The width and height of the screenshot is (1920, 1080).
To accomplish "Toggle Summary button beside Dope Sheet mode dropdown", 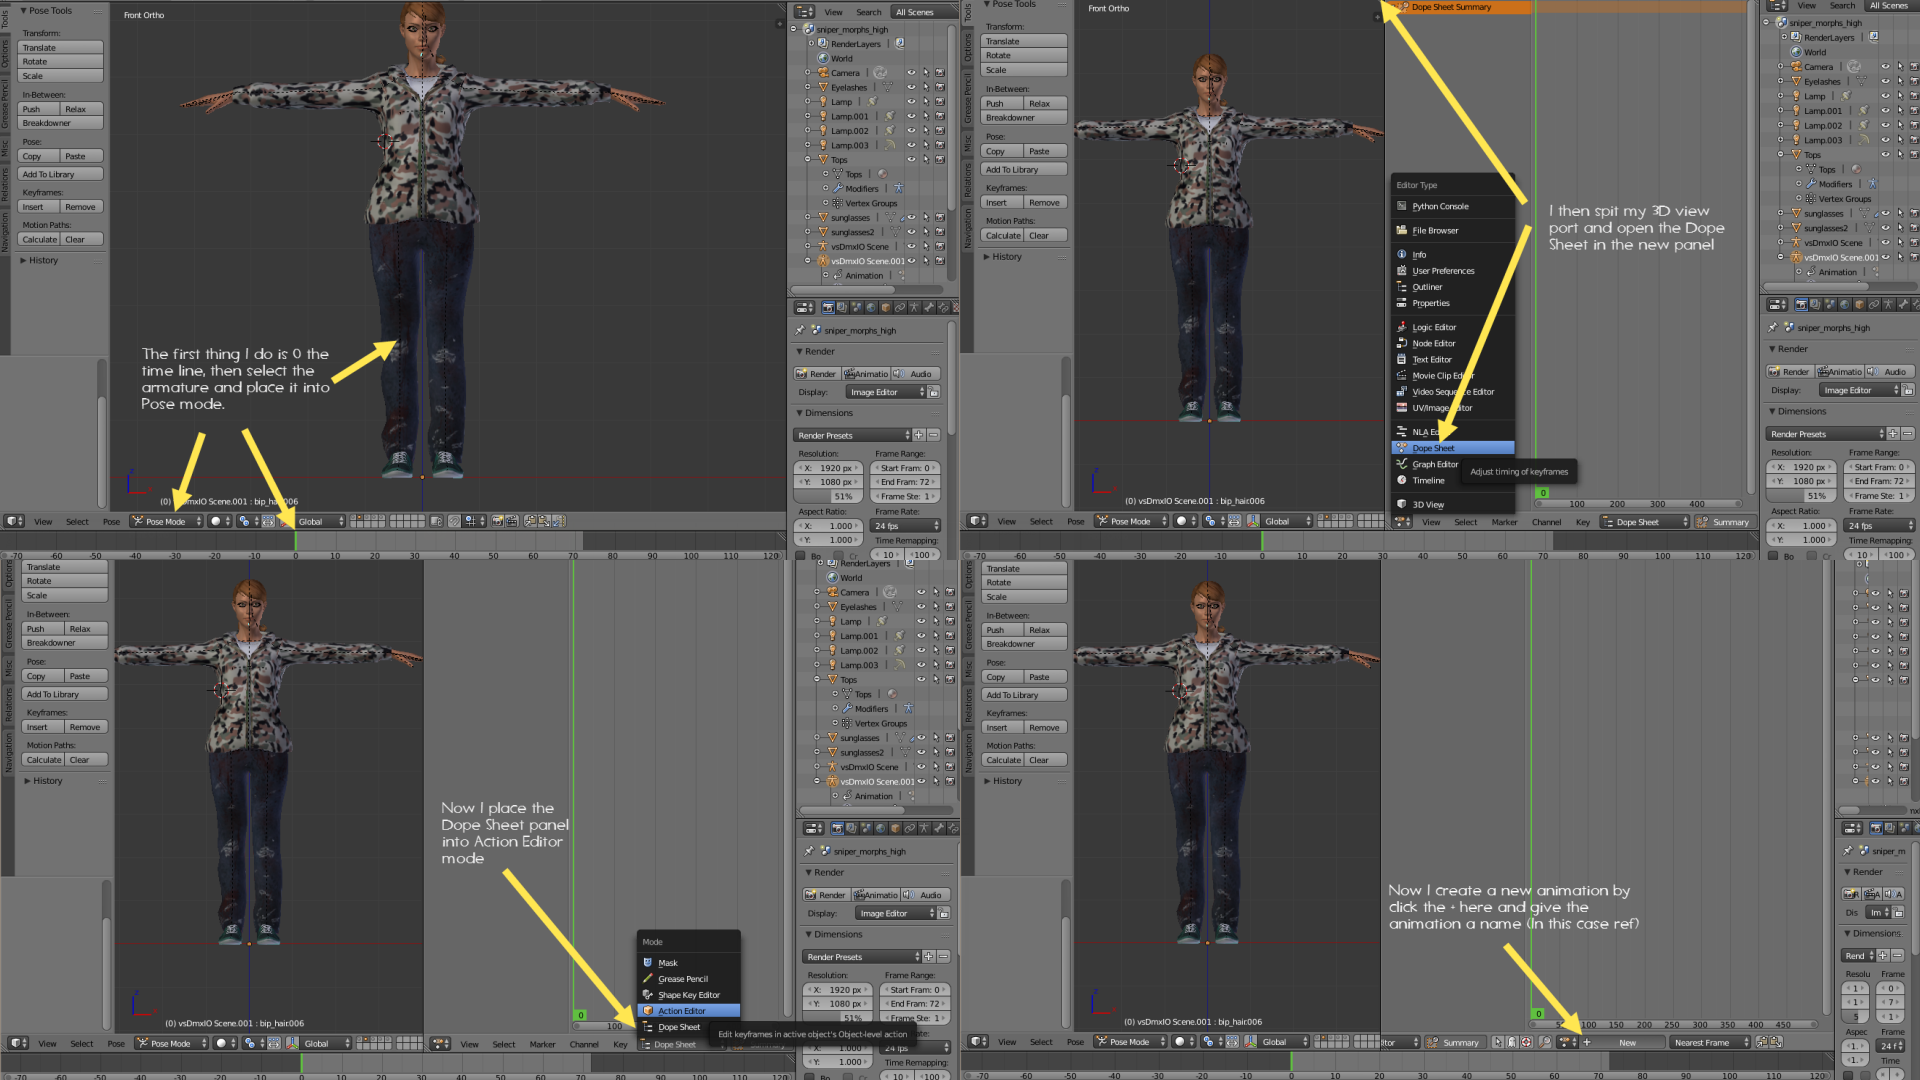I will click(x=1724, y=522).
